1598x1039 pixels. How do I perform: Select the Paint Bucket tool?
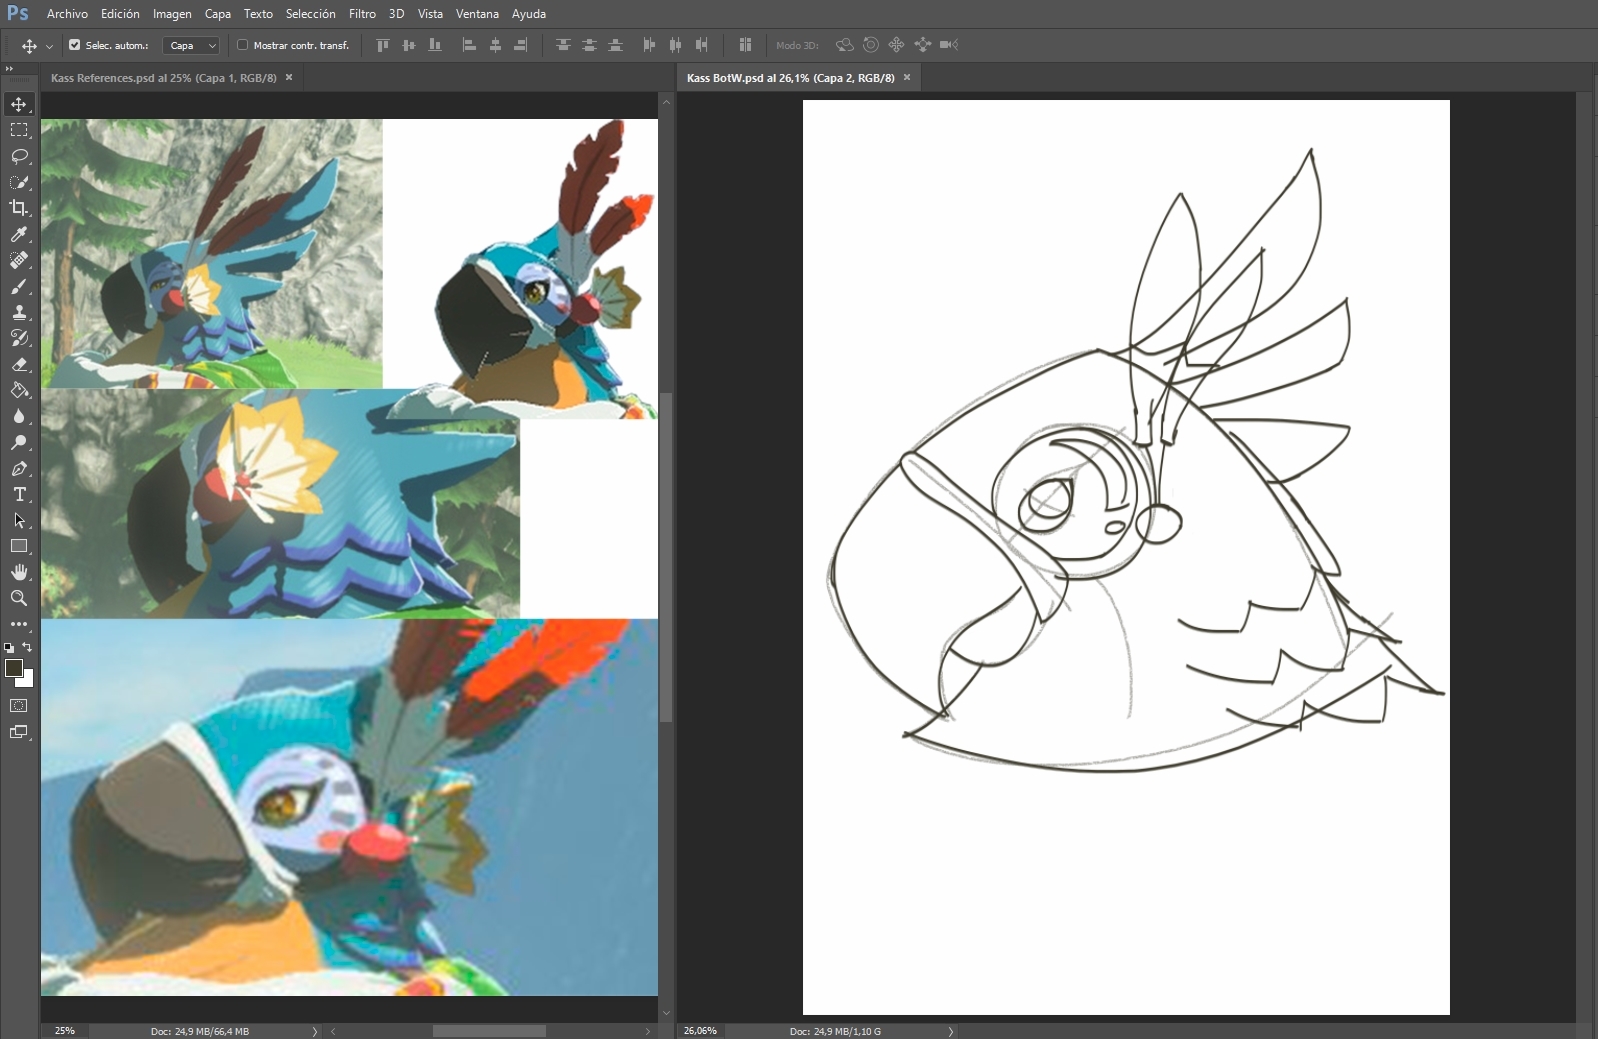[x=19, y=390]
